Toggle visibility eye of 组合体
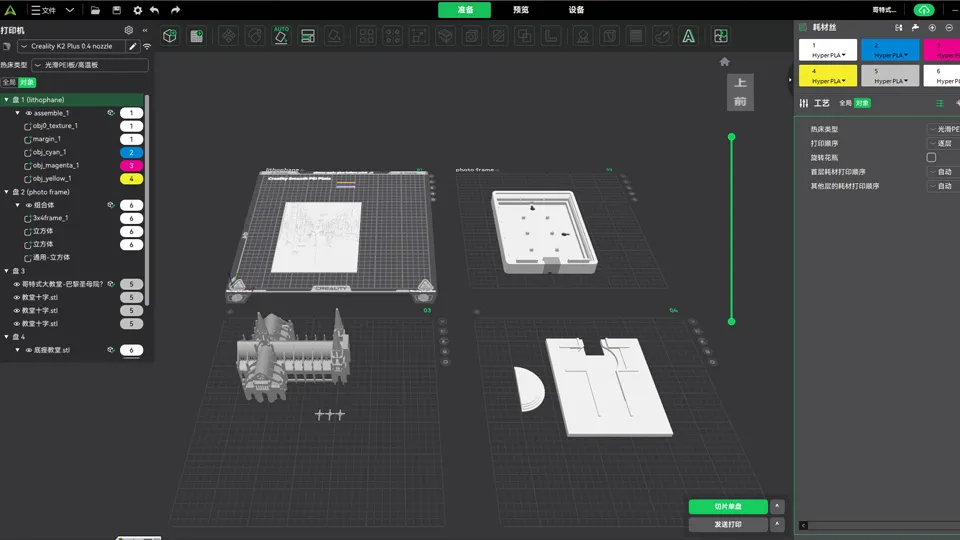Image resolution: width=960 pixels, height=540 pixels. tap(29, 205)
